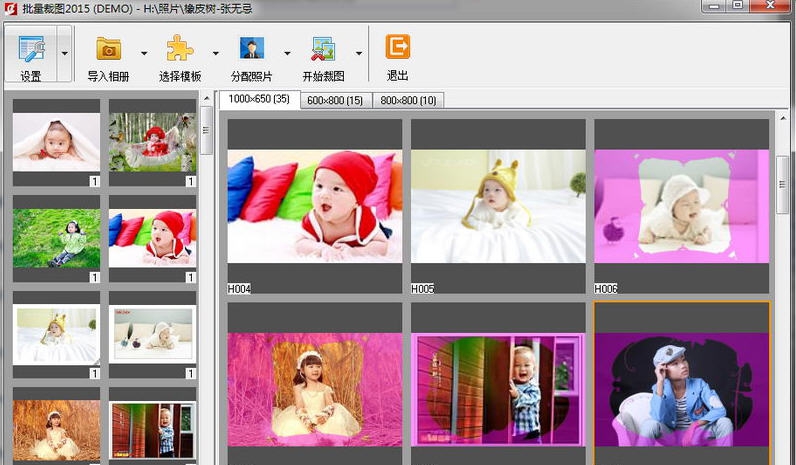Select template H006 pink frame baby
Screen dimensions: 796x465
681,206
